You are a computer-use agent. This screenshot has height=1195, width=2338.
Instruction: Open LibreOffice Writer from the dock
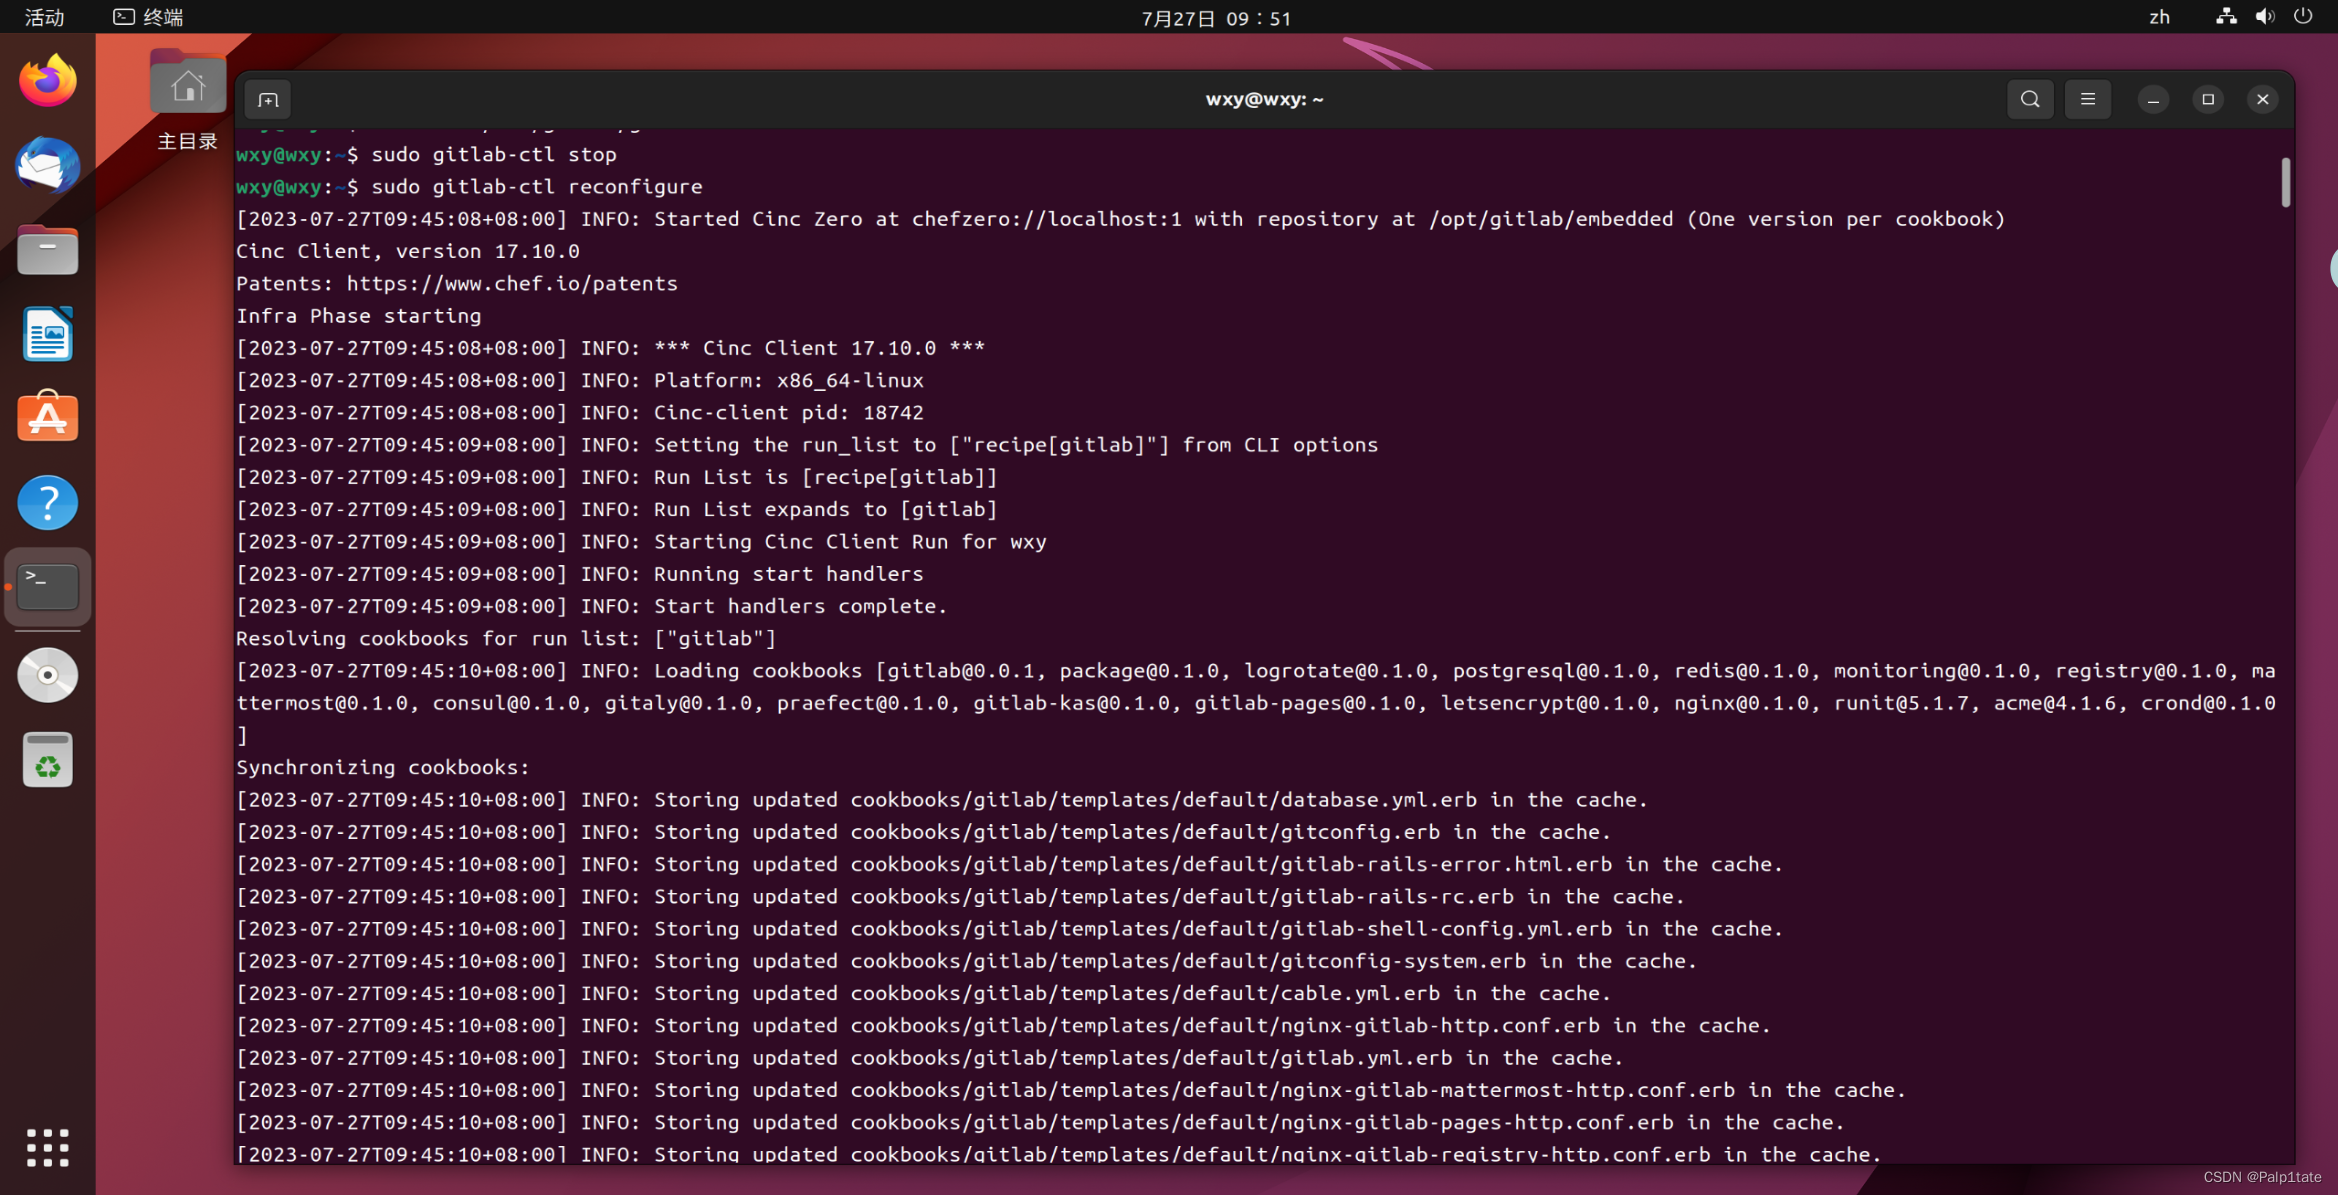pos(47,334)
